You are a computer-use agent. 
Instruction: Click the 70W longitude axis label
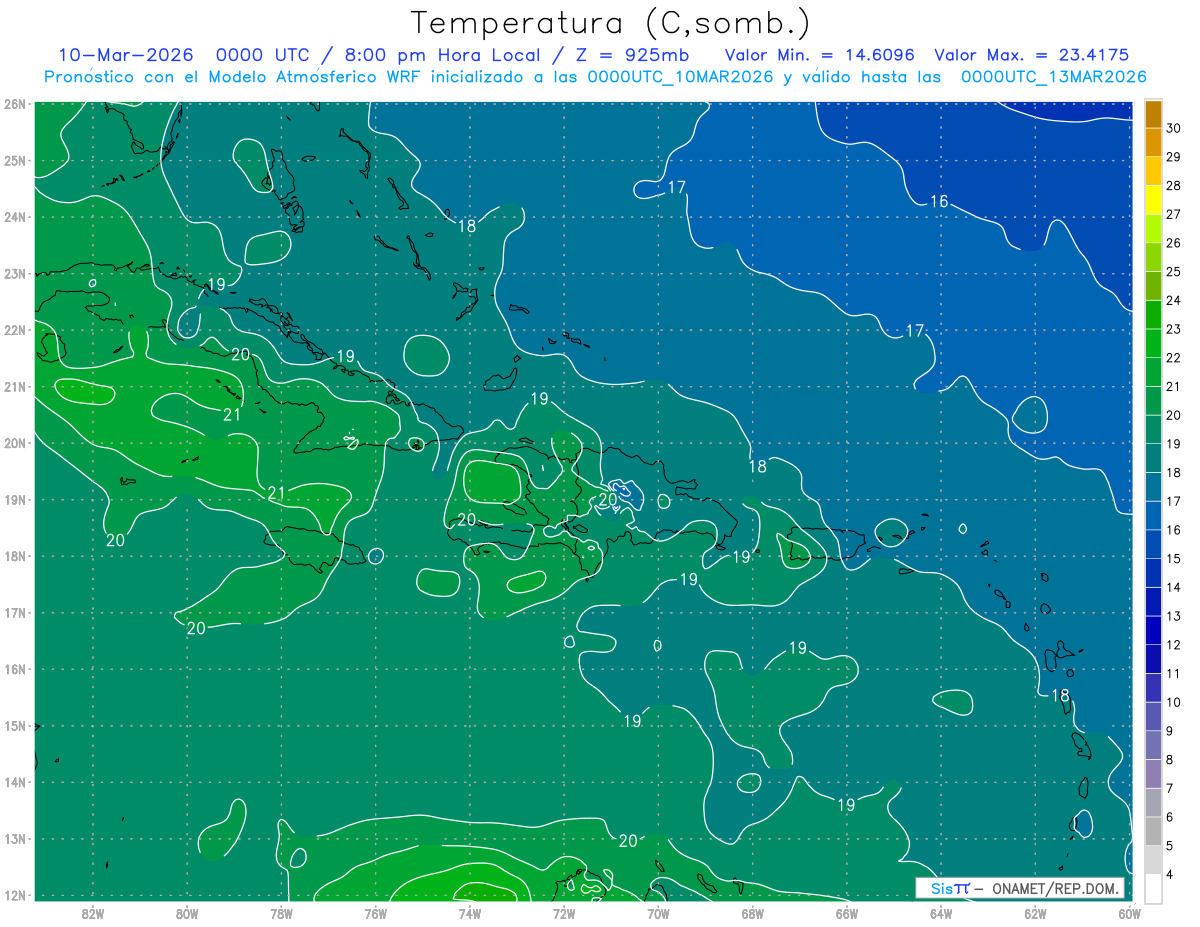point(658,912)
